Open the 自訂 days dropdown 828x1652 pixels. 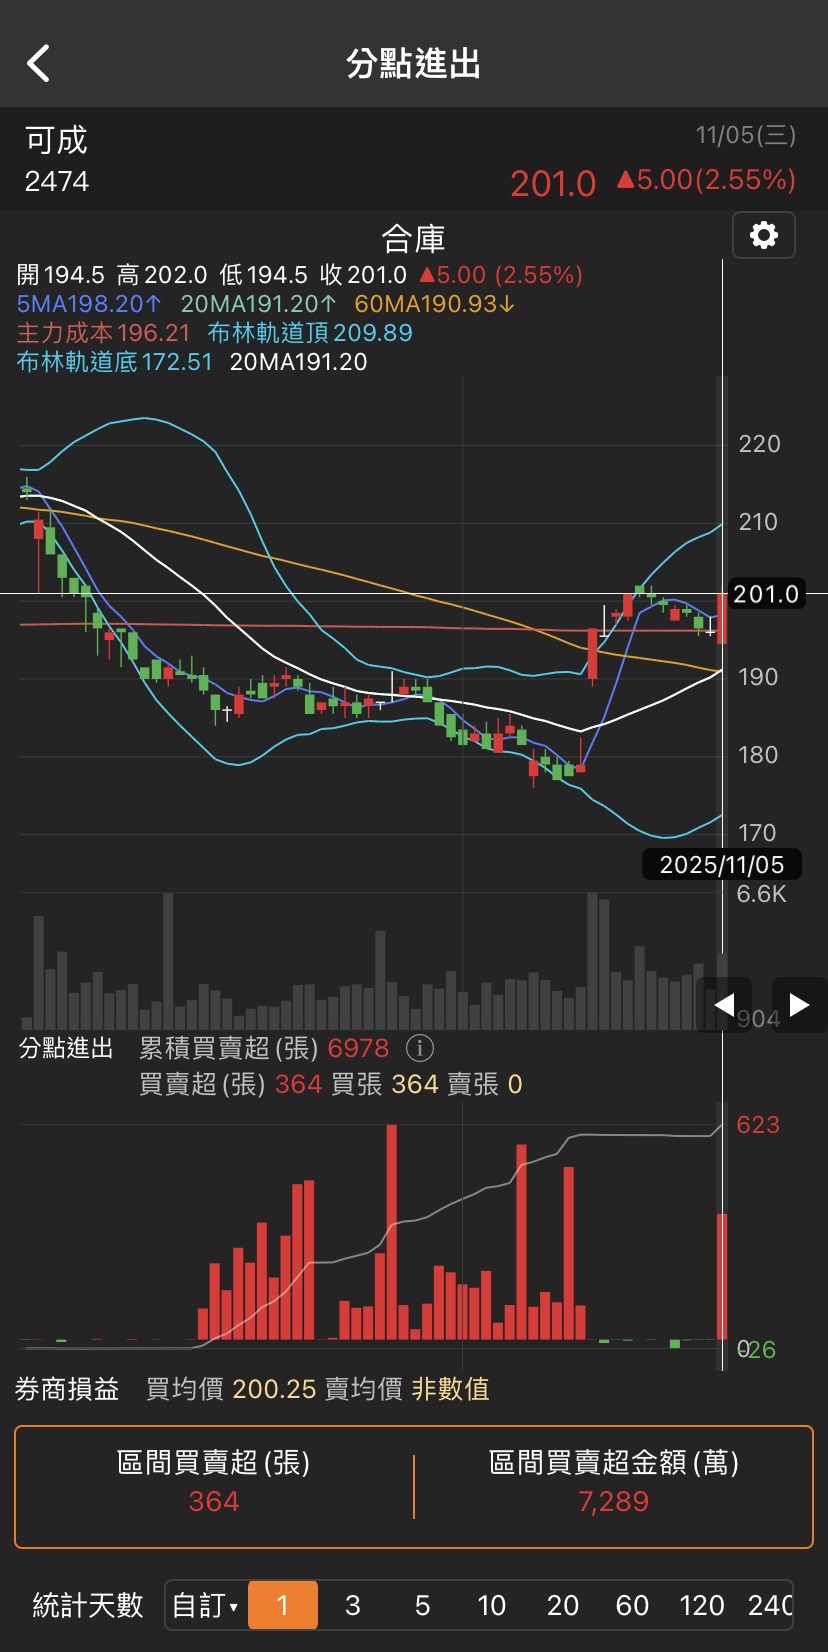tap(205, 1605)
